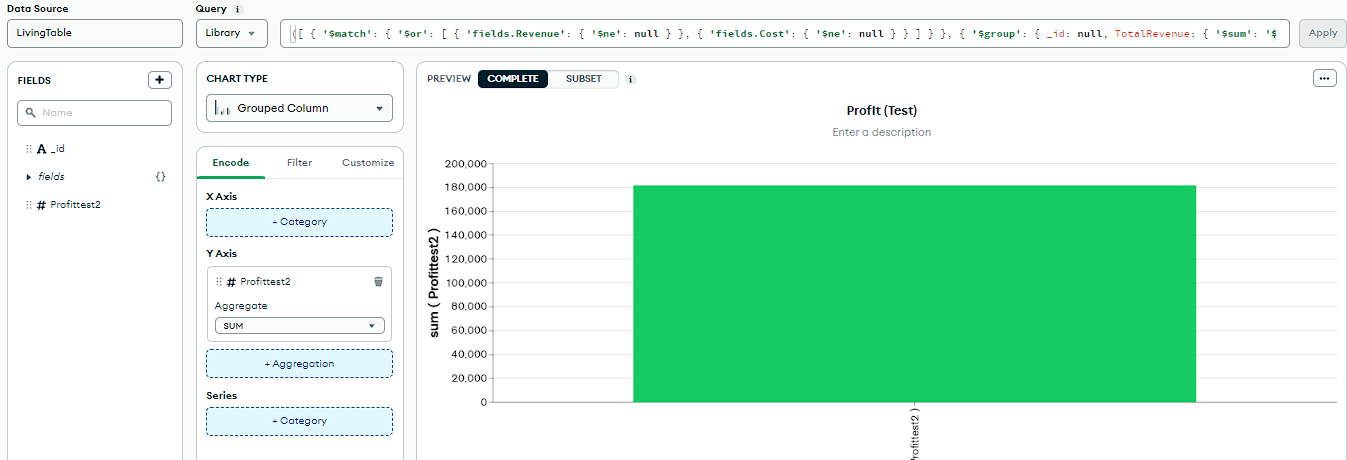Open the Library query dropdown
Image resolution: width=1347 pixels, height=460 pixels.
[x=231, y=33]
